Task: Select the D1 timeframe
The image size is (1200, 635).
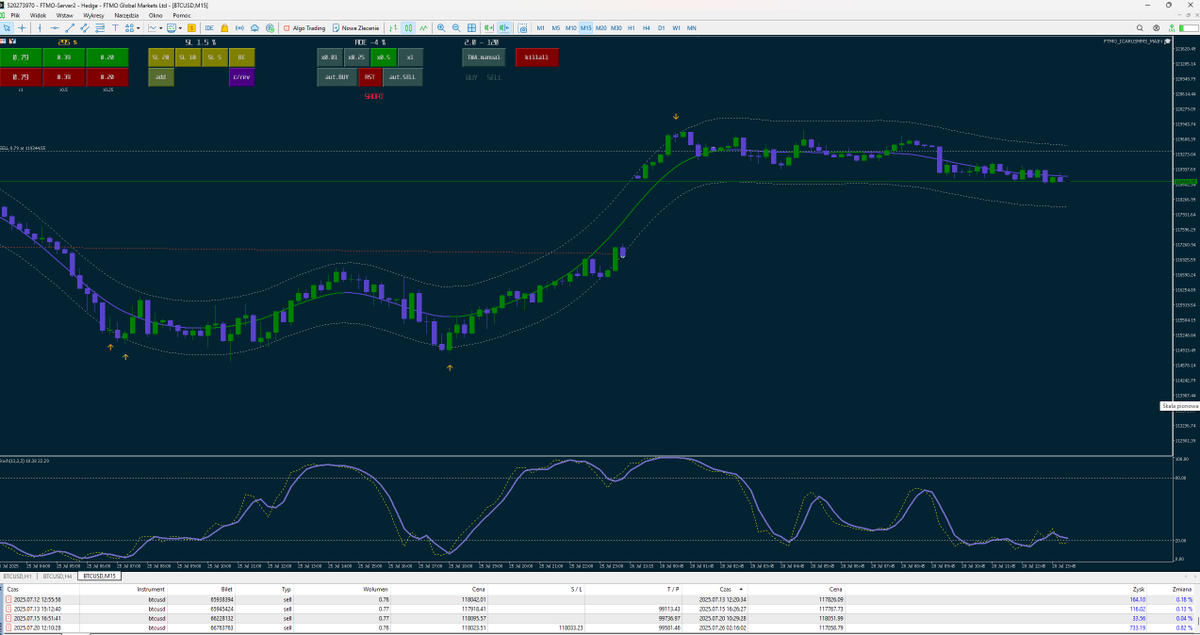Action: (662, 28)
